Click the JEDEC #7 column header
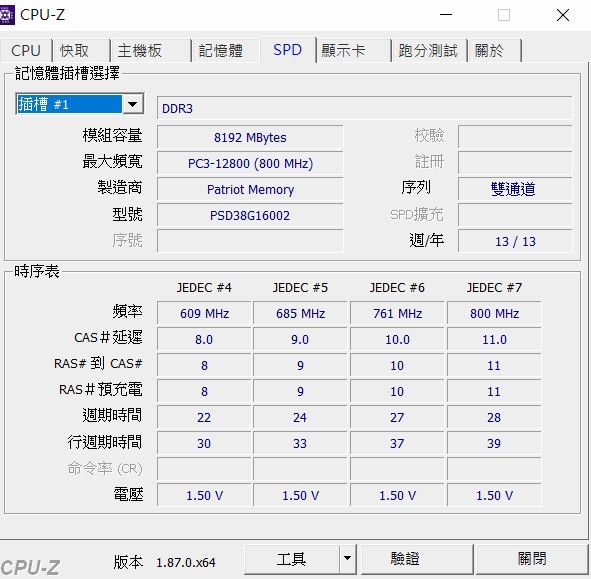591x579 pixels. 494,288
